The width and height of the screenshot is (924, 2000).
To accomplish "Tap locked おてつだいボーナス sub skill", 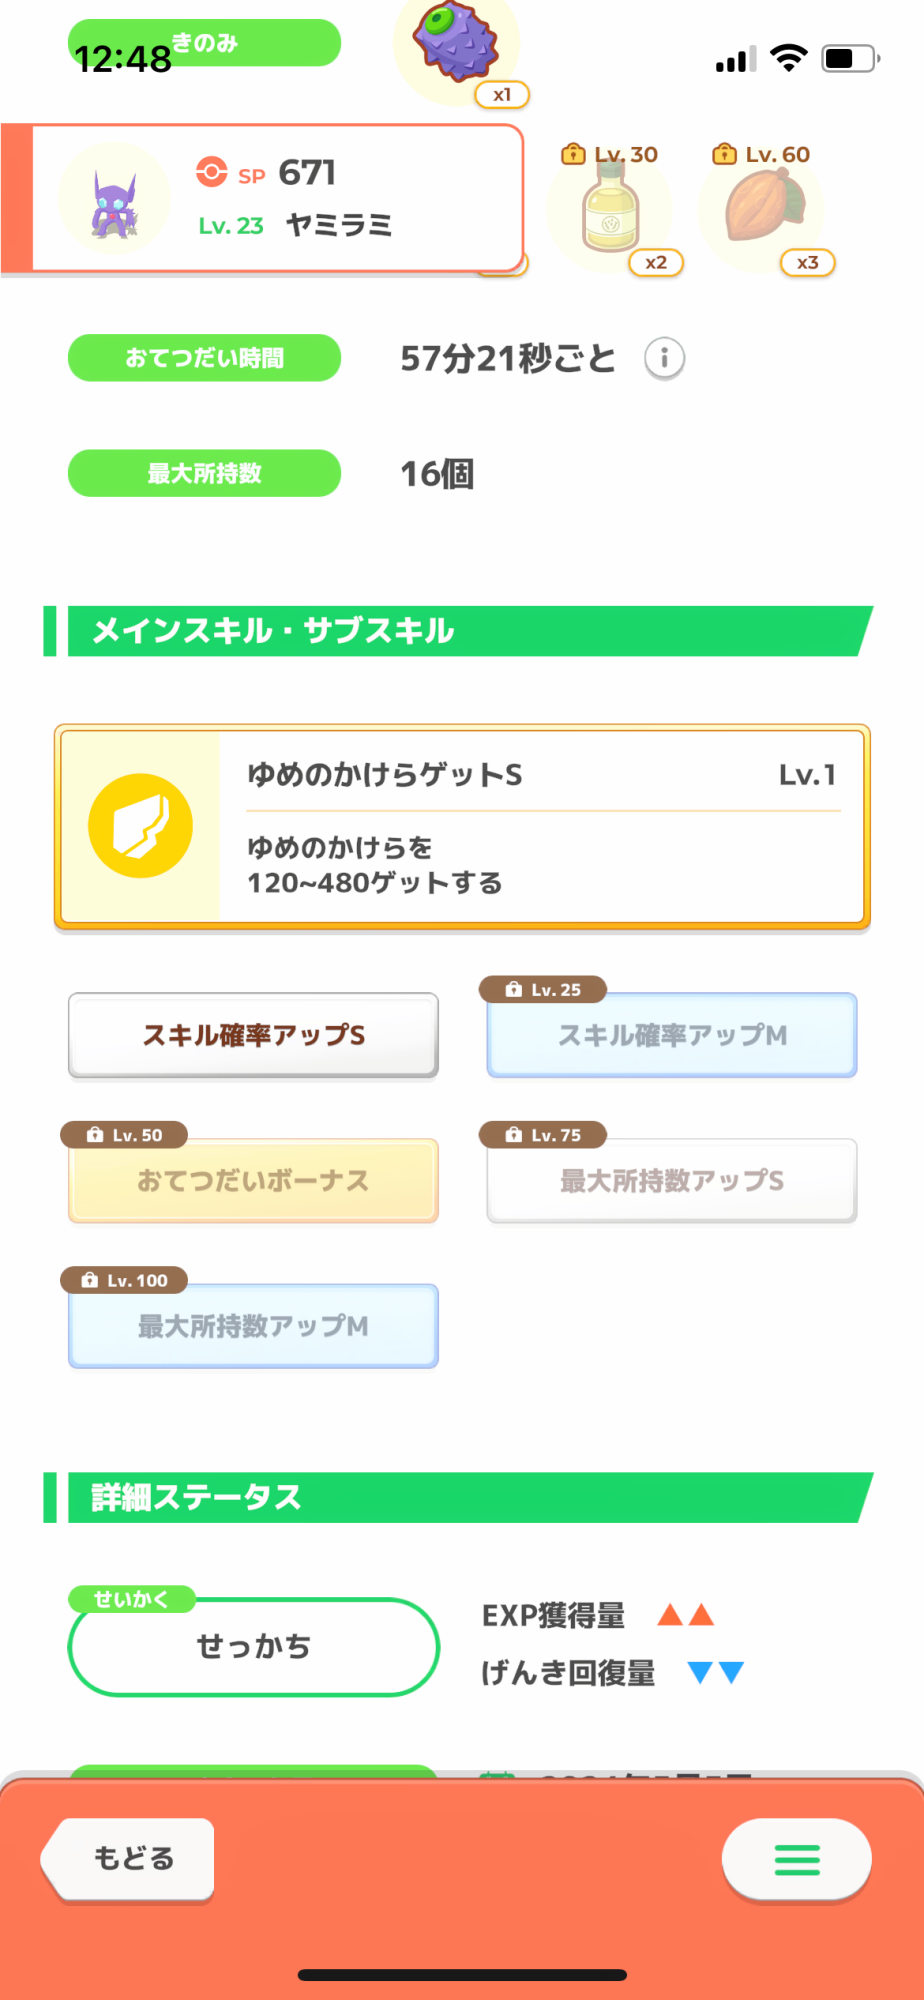I will pos(253,1180).
